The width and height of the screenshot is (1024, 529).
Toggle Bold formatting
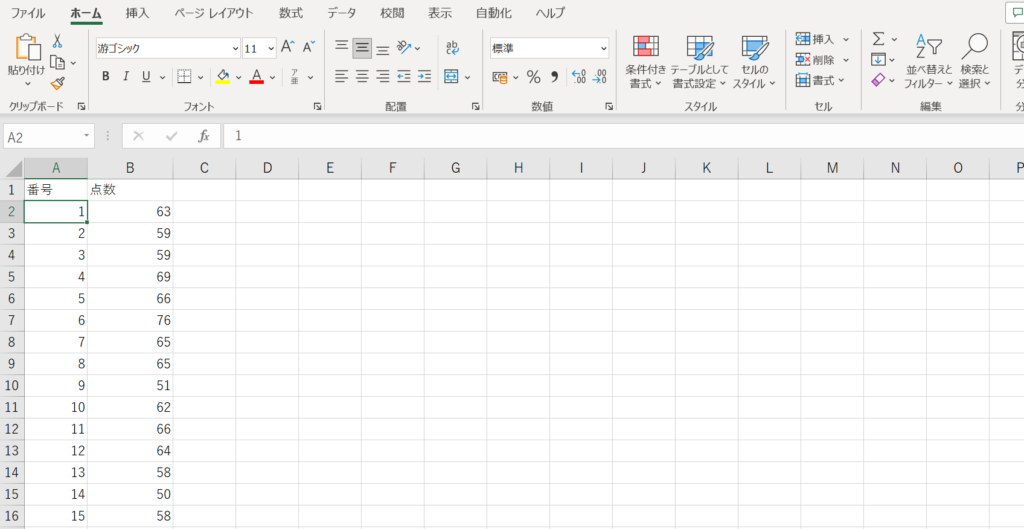click(105, 77)
